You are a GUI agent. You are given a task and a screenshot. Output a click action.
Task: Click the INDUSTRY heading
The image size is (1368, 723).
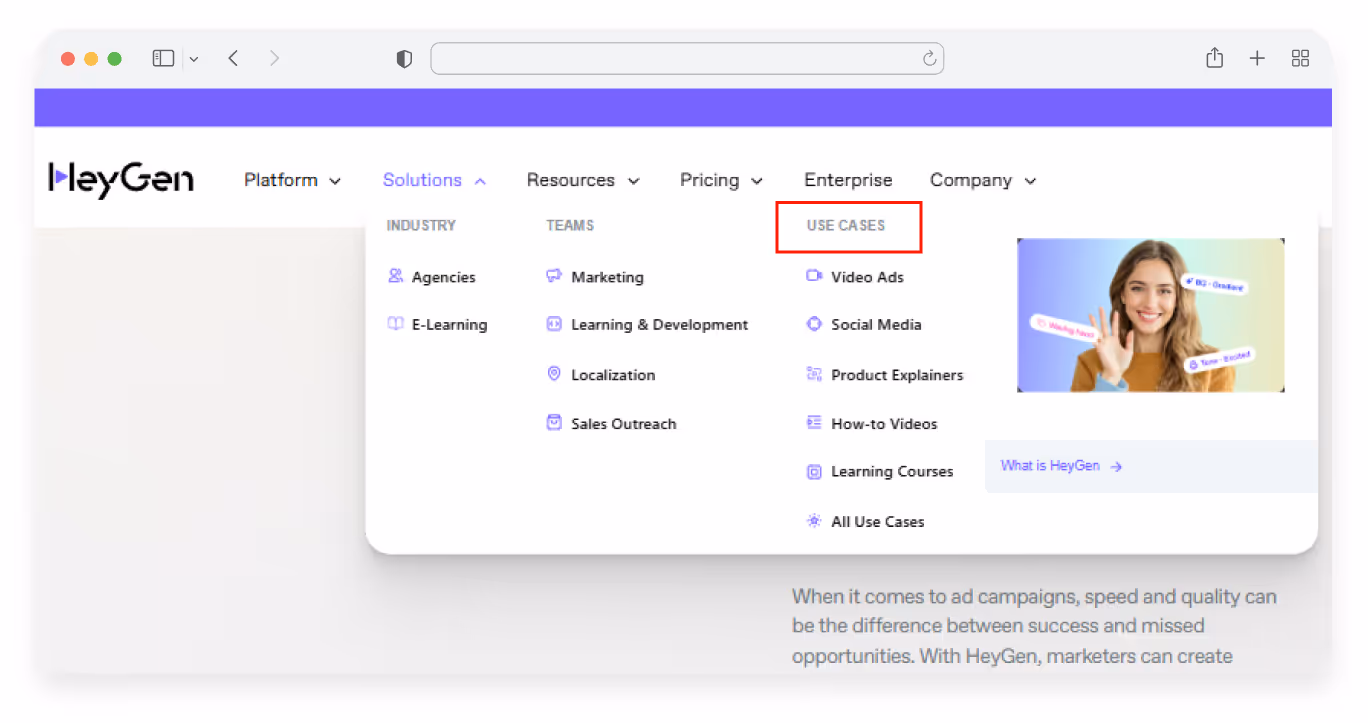[x=421, y=226]
